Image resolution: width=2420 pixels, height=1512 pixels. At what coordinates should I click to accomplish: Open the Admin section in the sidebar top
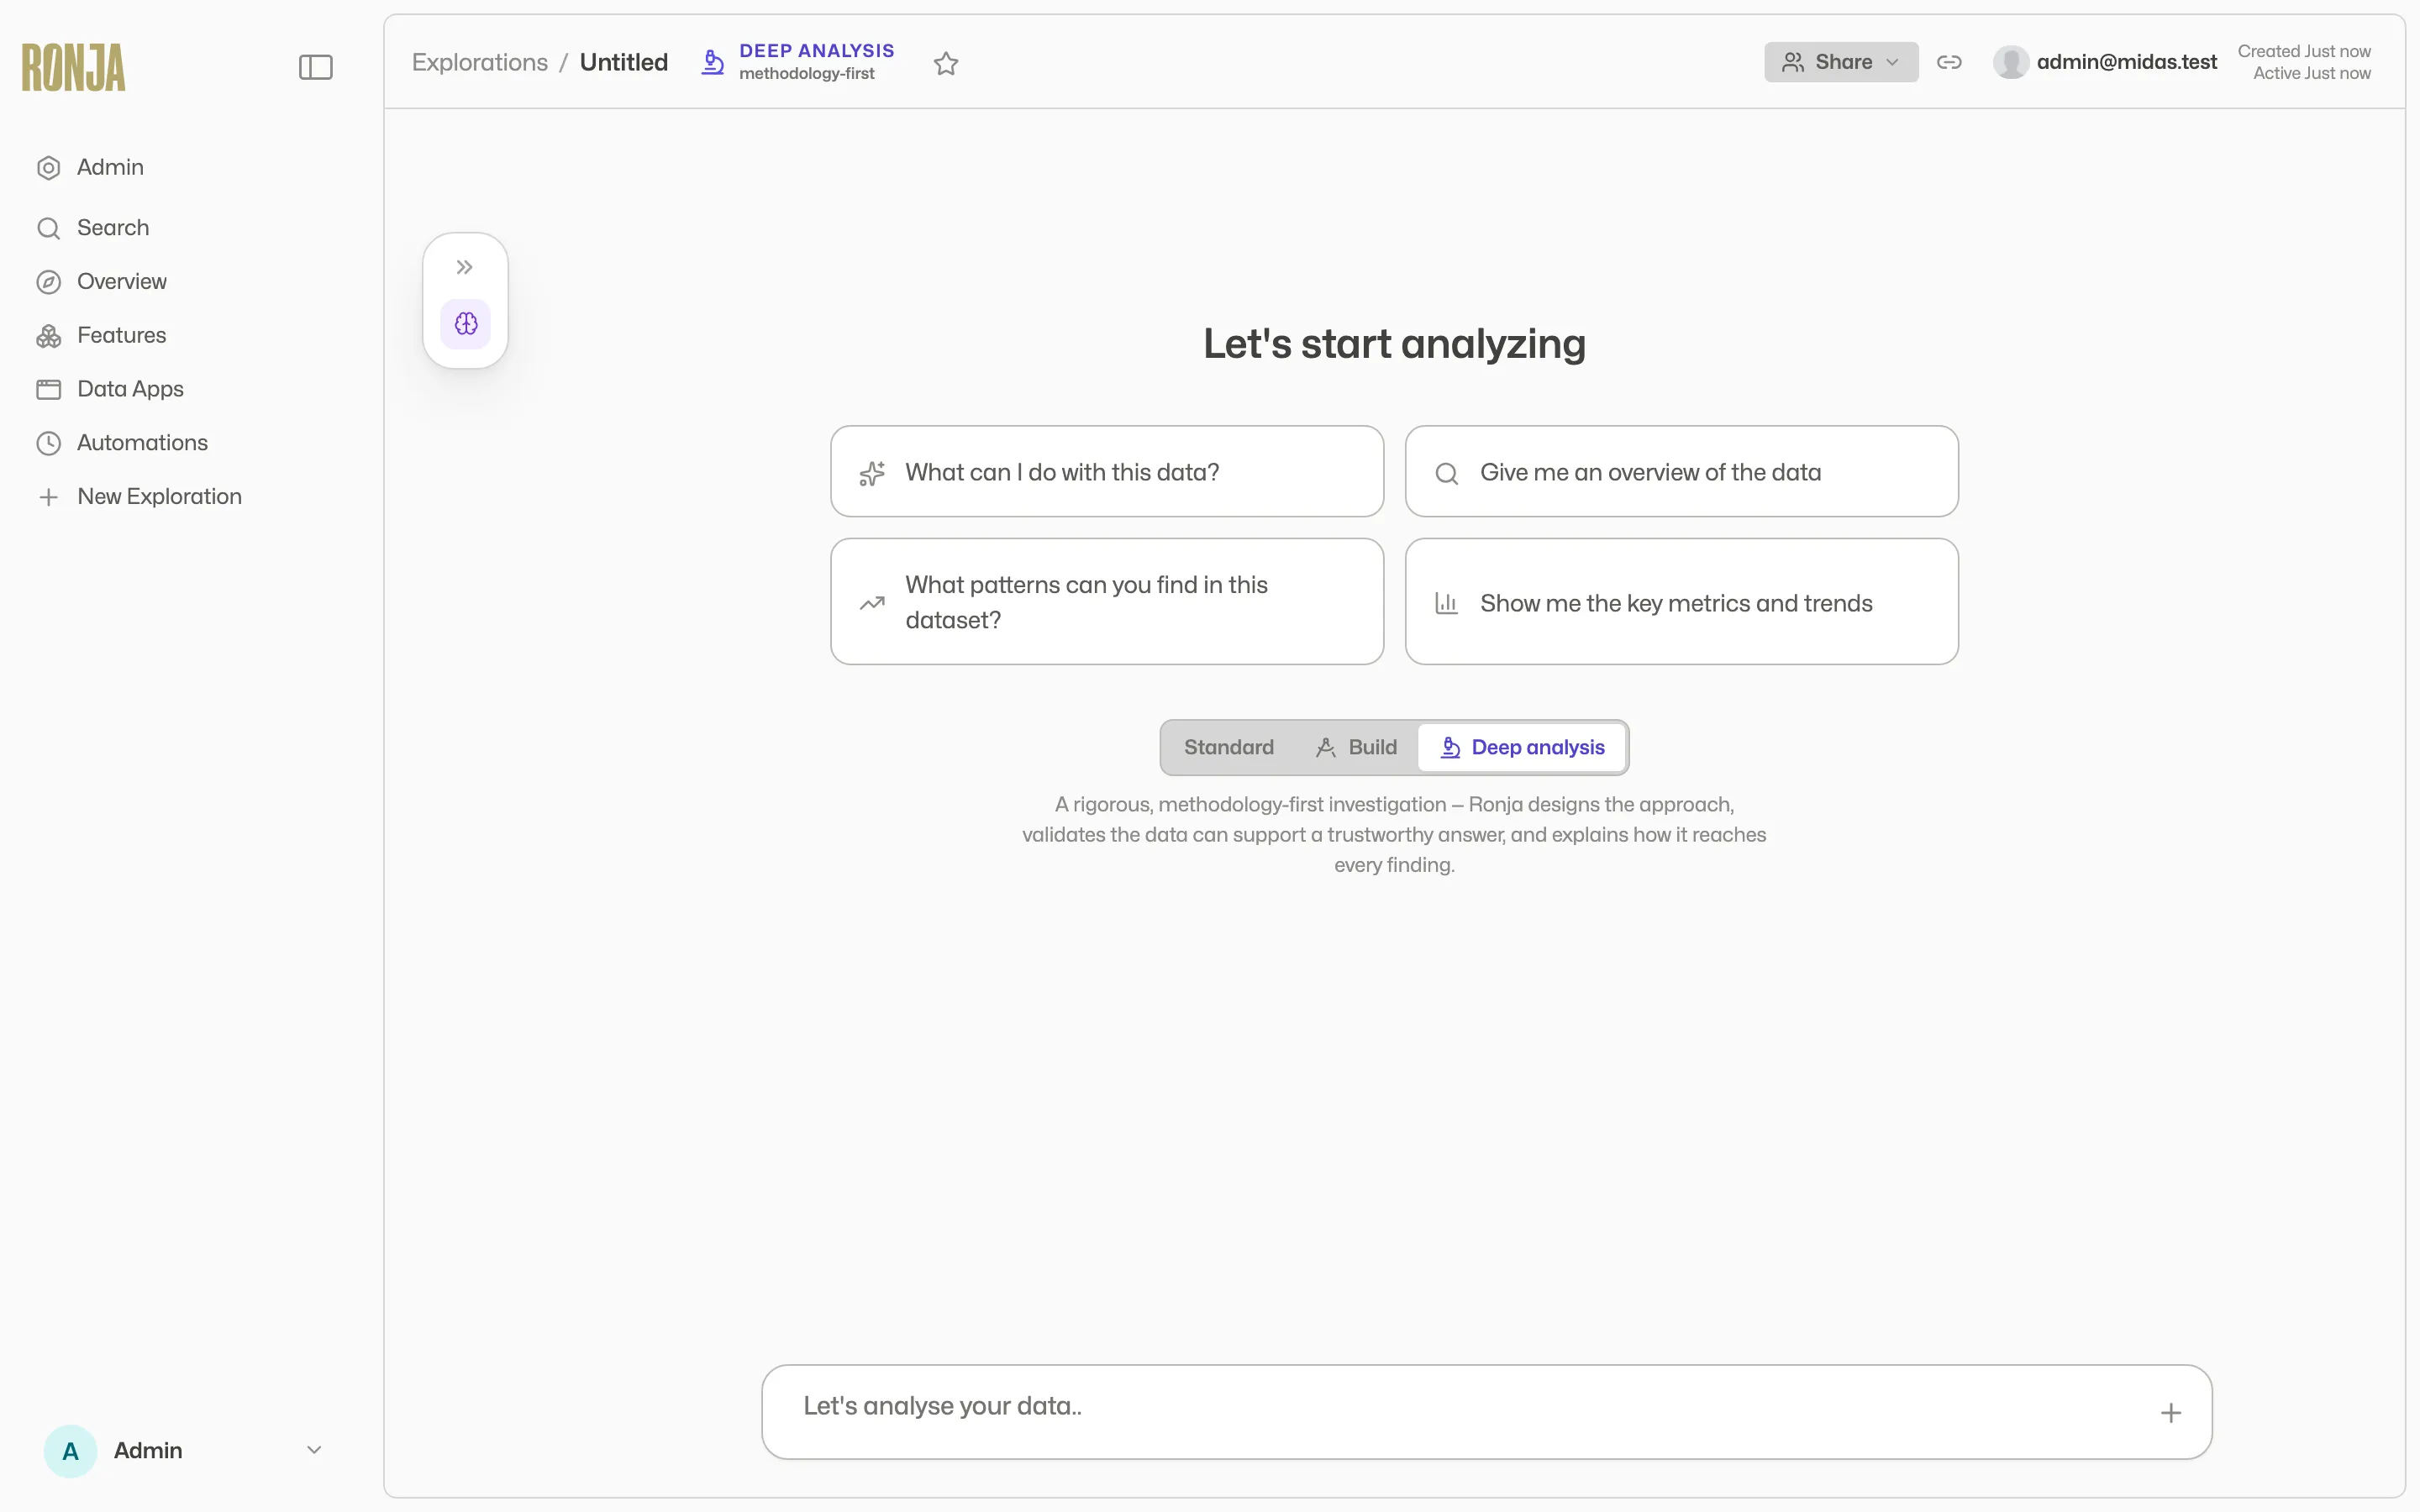90,167
